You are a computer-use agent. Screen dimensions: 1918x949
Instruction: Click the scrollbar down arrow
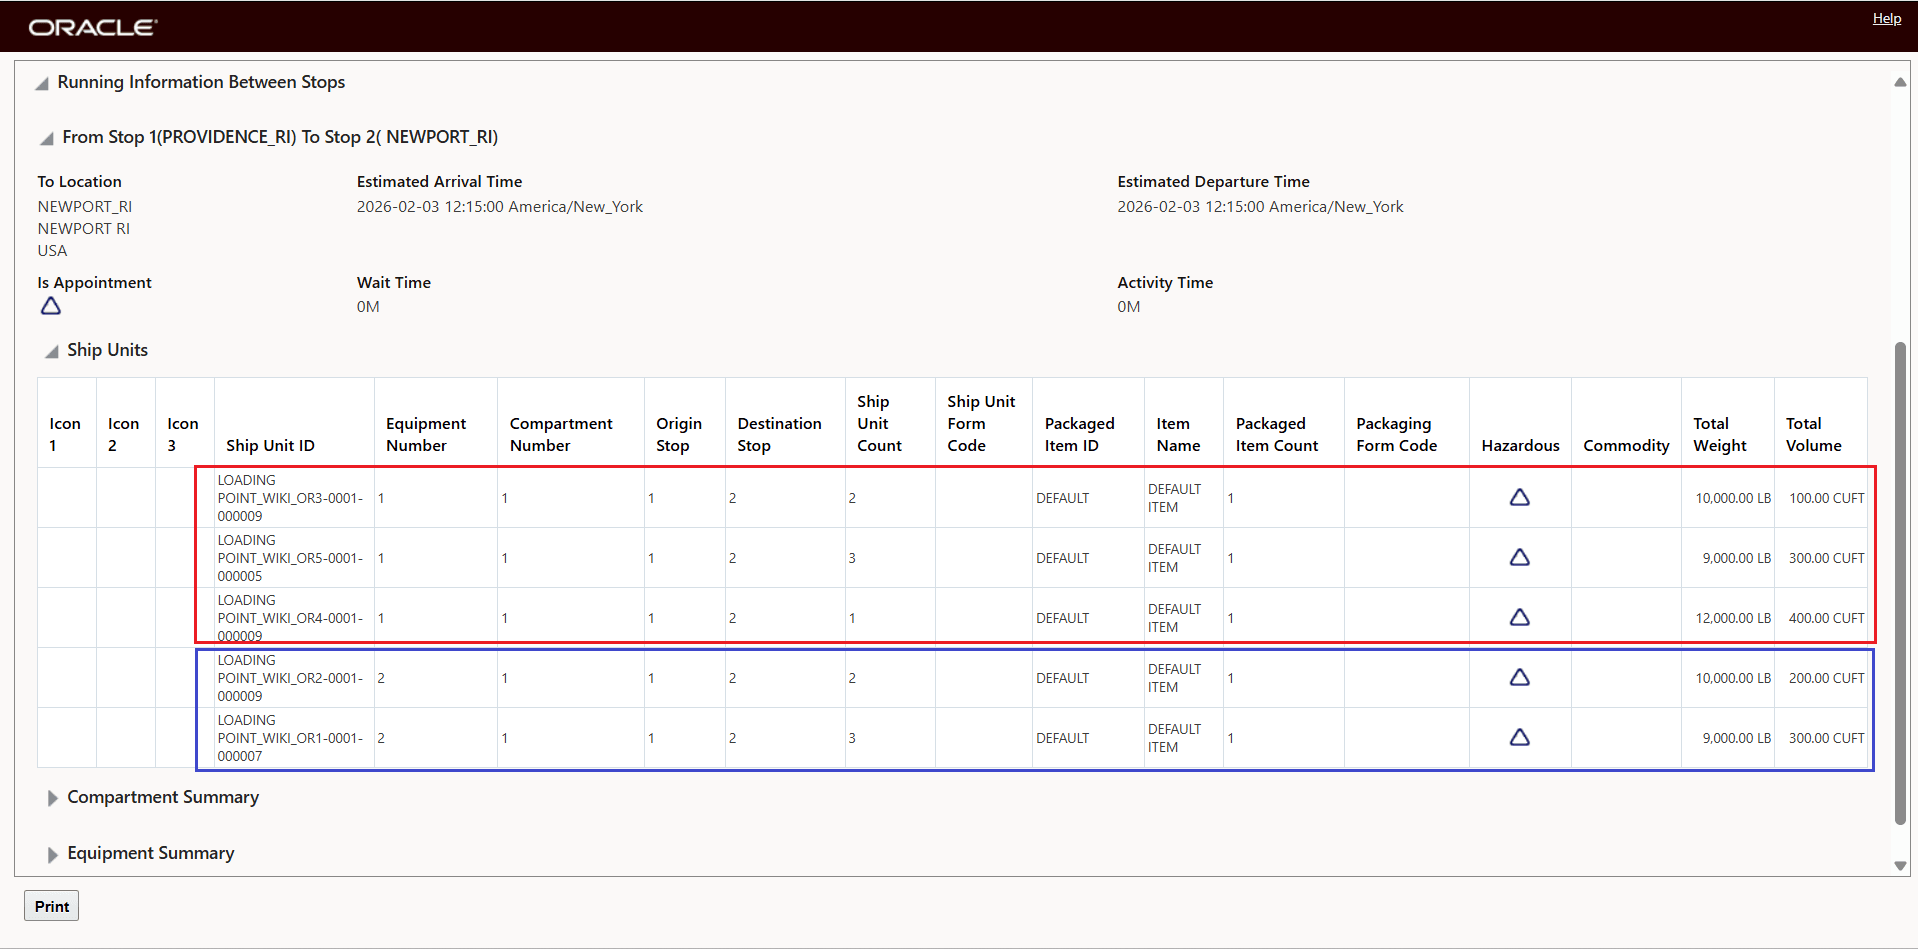(1899, 866)
